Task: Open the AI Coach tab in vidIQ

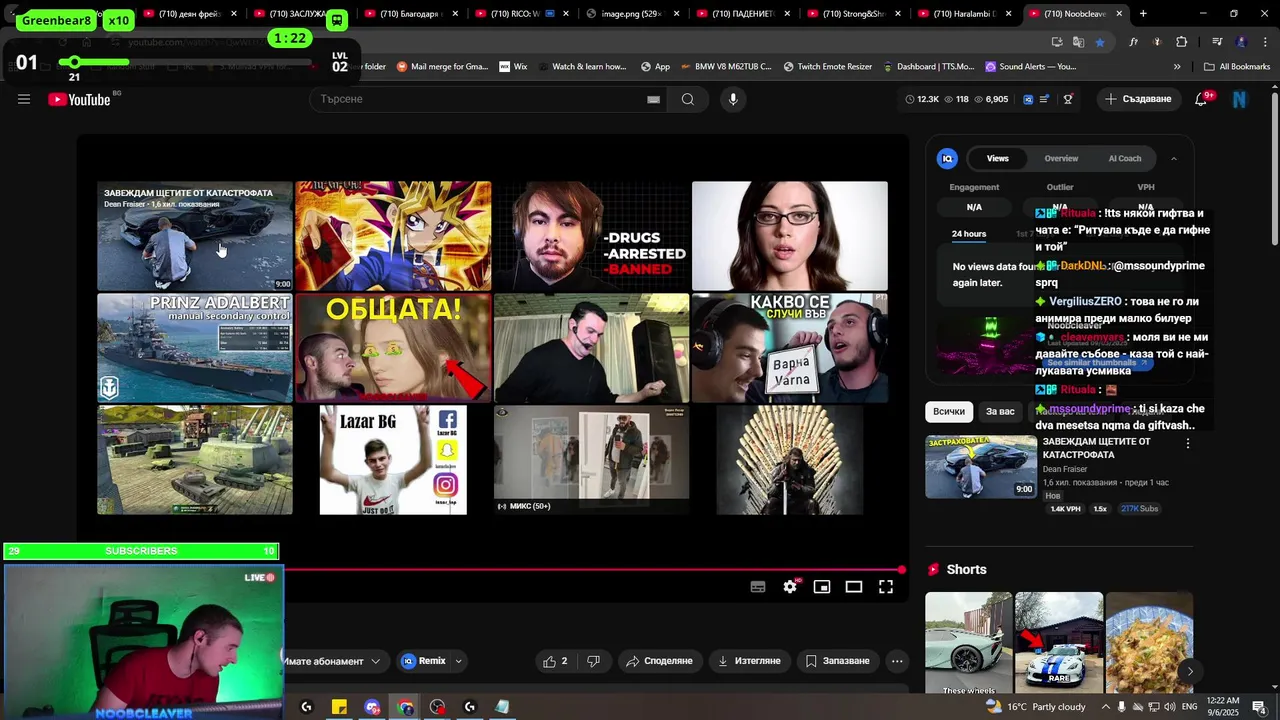Action: click(1125, 158)
